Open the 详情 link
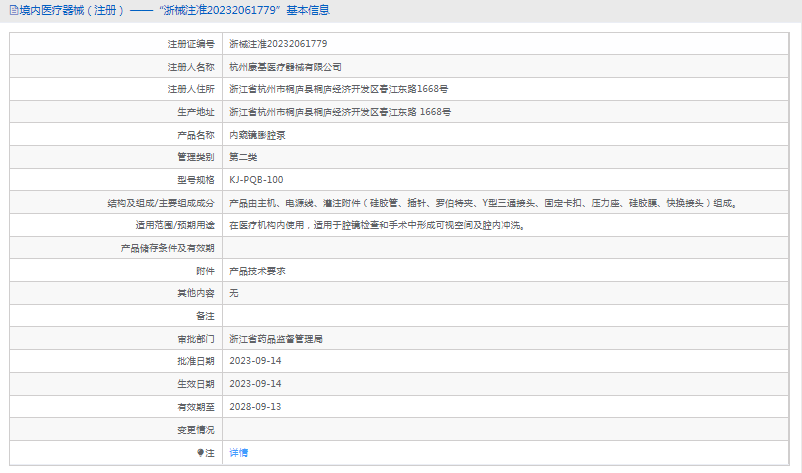The width and height of the screenshot is (802, 473). pyautogui.click(x=238, y=453)
